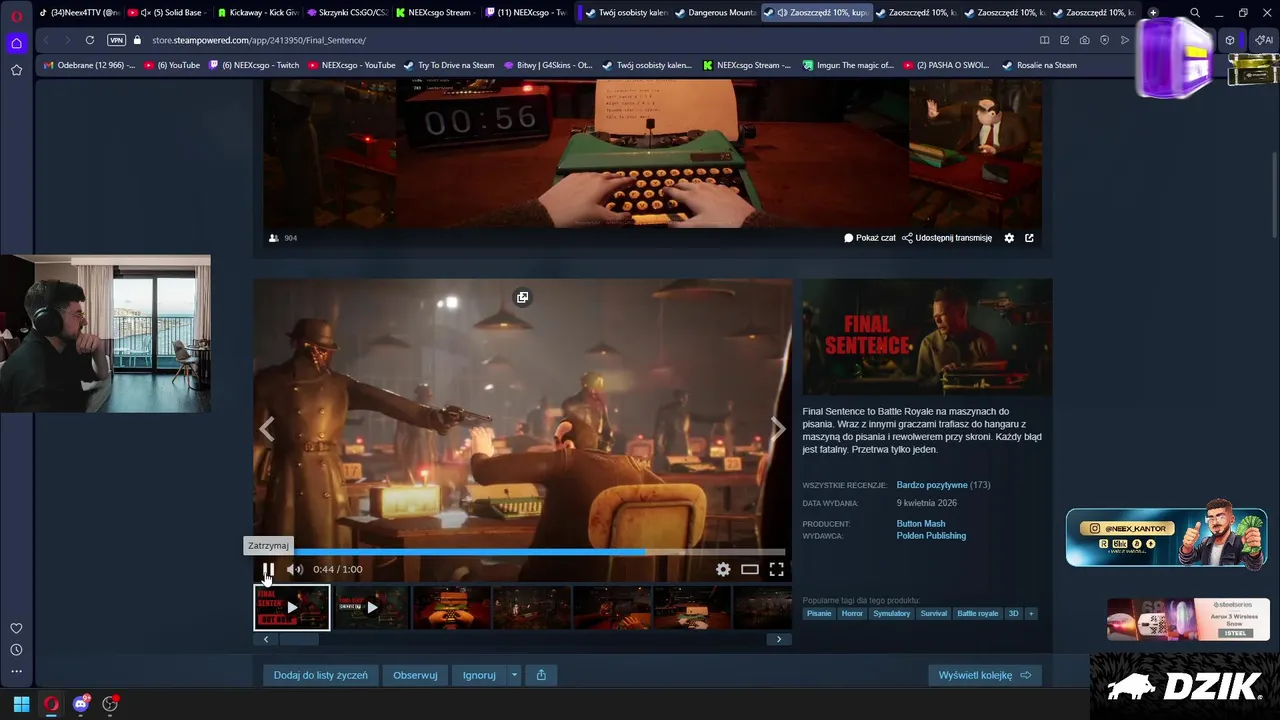Open Discord icon in taskbar
Screen dimensions: 1280x720
(x=81, y=704)
